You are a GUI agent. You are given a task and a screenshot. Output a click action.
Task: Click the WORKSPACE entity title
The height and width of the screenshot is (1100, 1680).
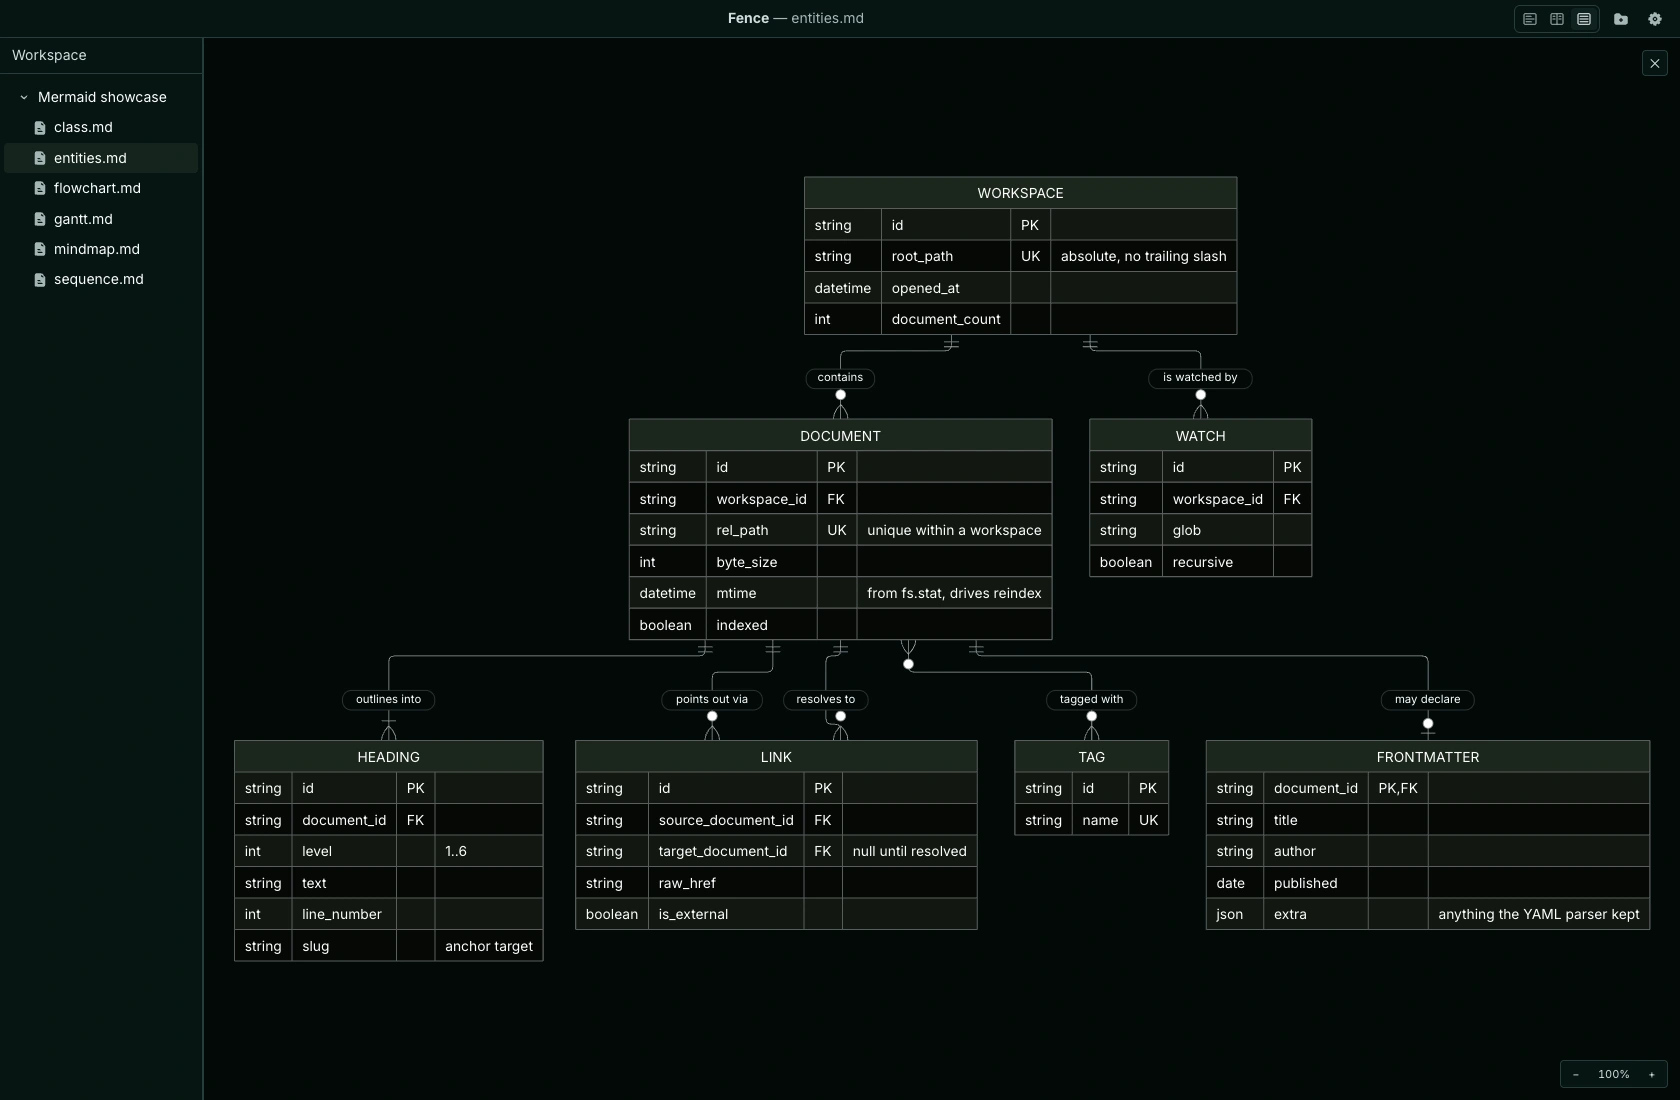coord(1020,193)
